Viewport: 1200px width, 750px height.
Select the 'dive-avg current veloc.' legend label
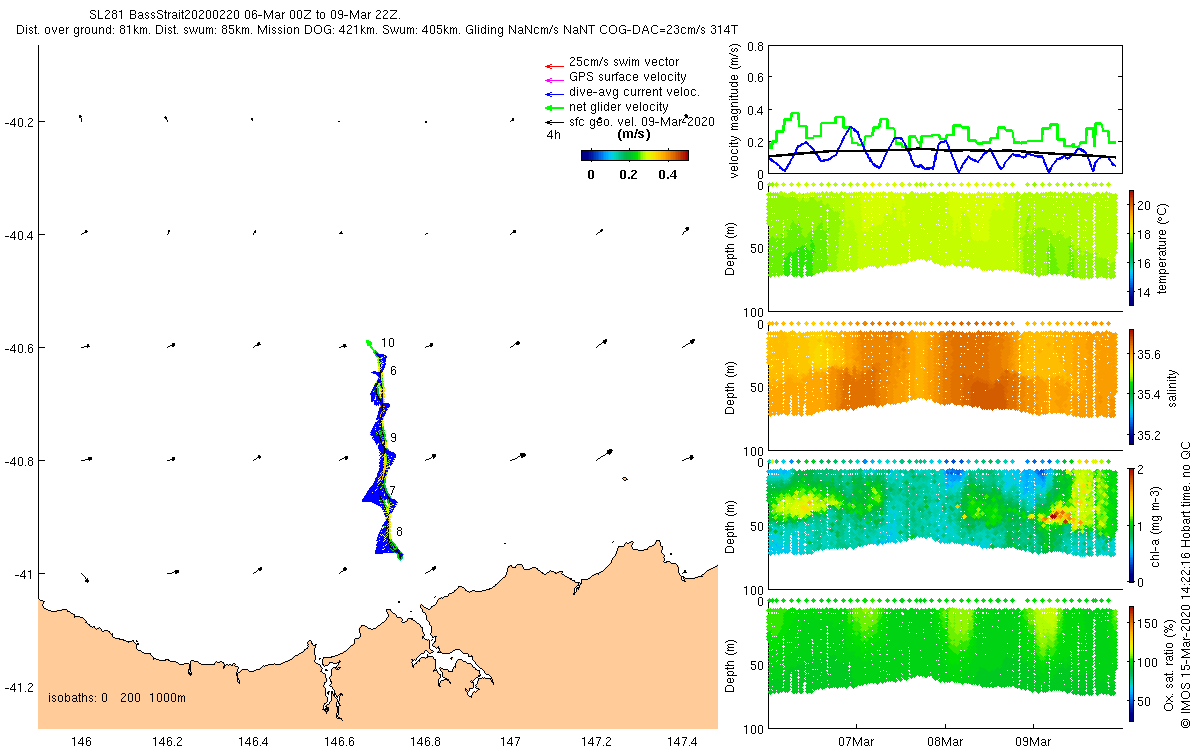634,92
